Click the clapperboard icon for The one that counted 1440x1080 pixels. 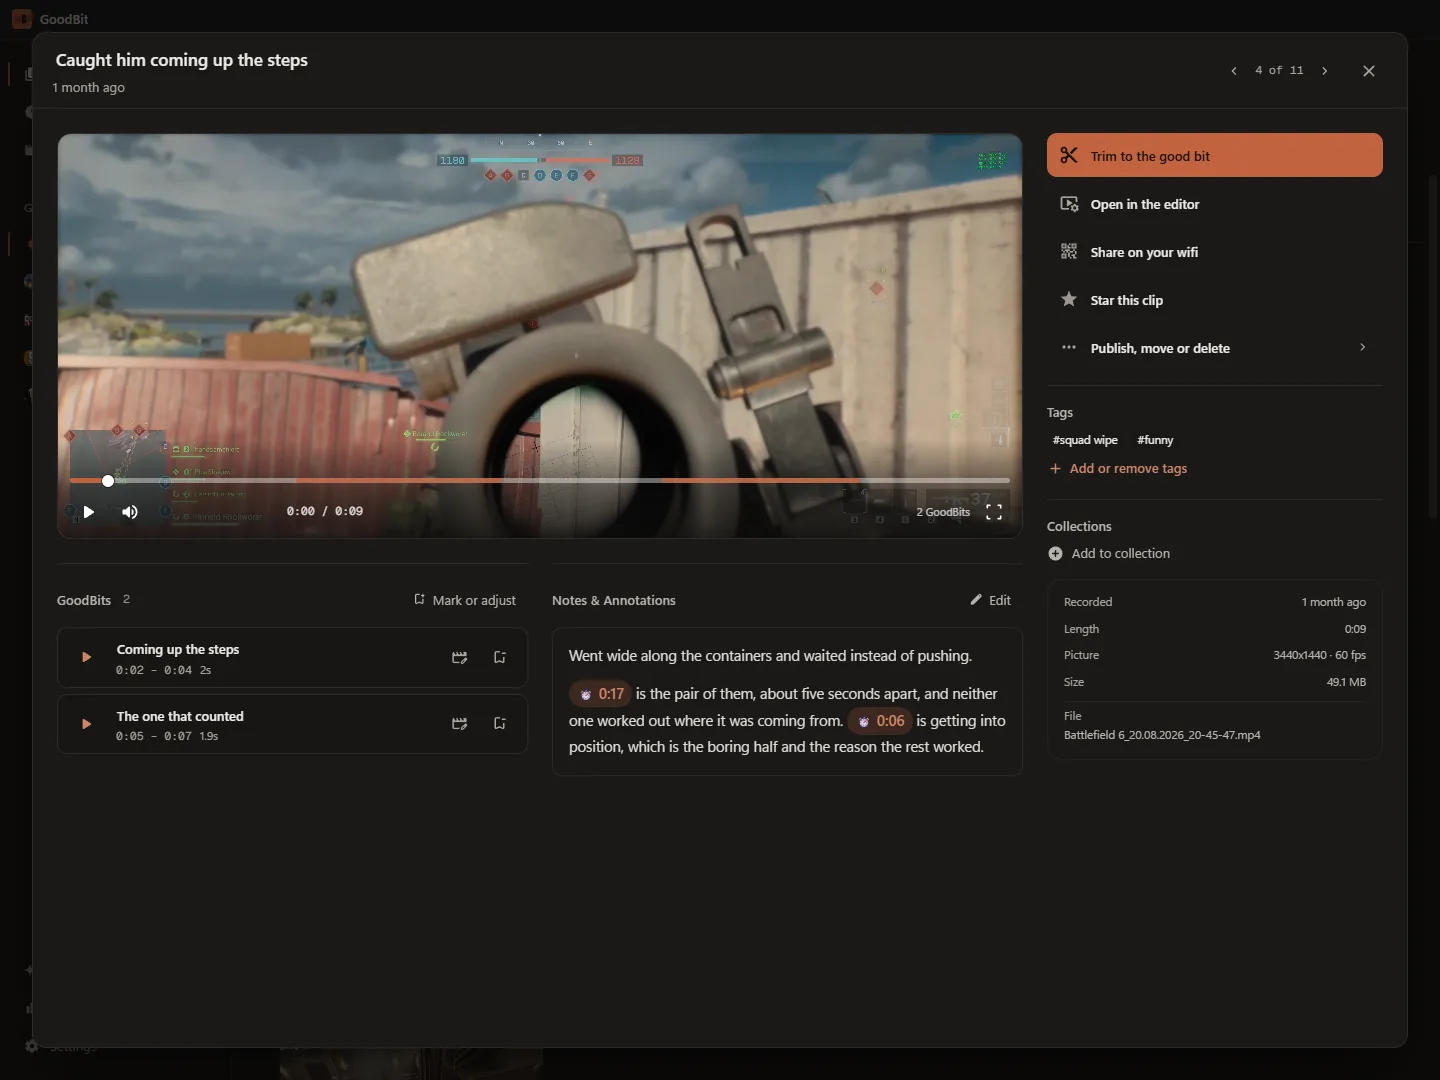[x=460, y=723]
